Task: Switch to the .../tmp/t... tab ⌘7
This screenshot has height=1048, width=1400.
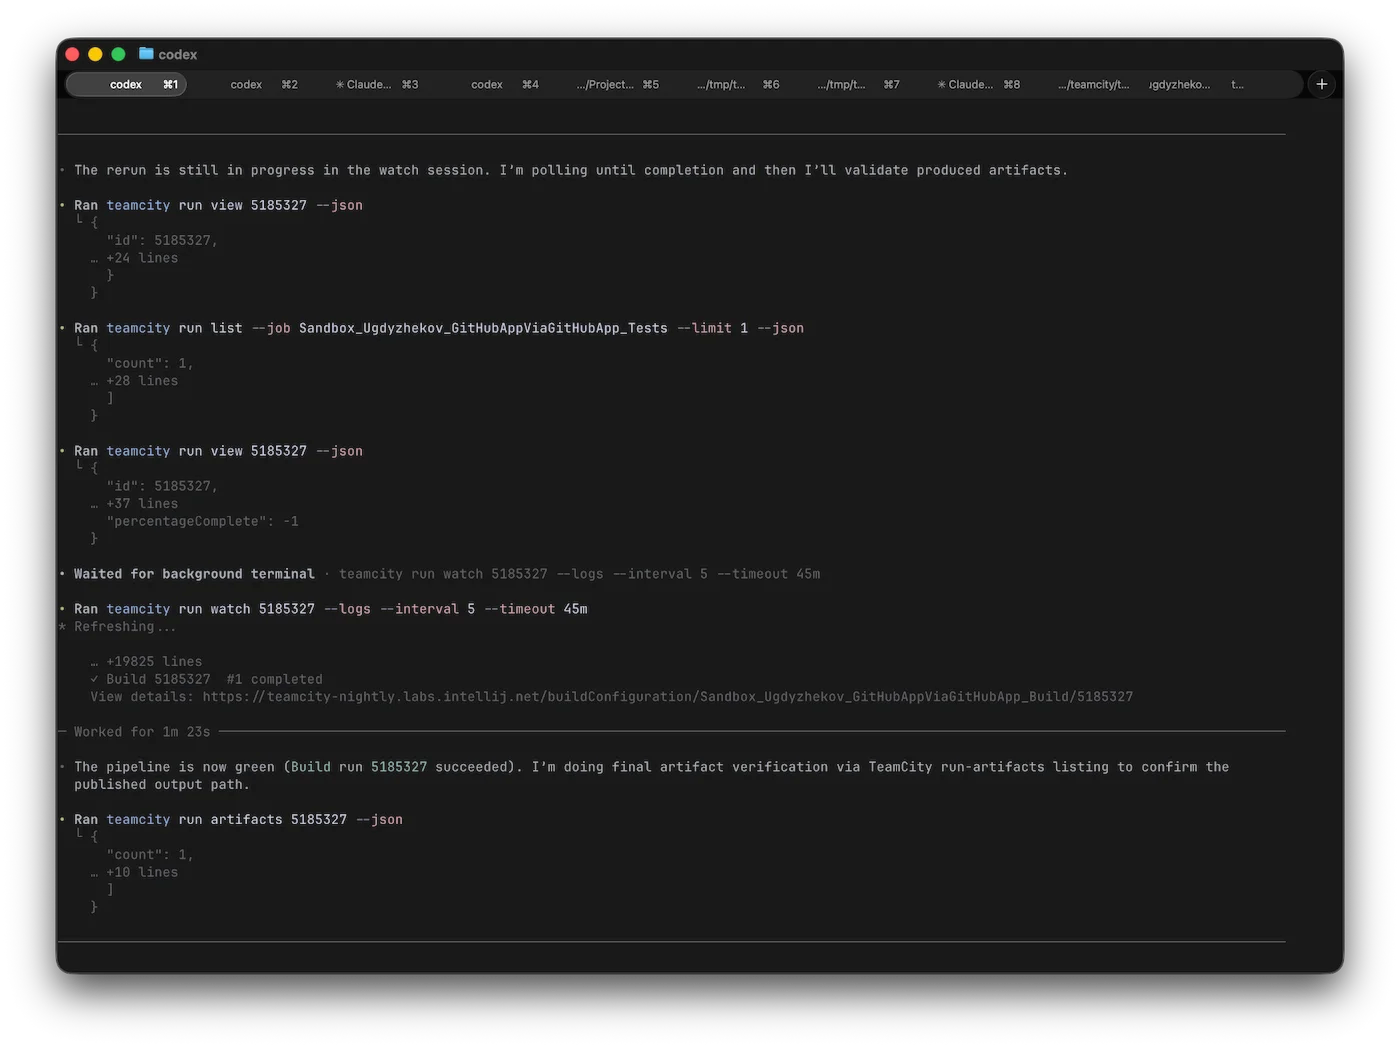Action: pyautogui.click(x=858, y=84)
